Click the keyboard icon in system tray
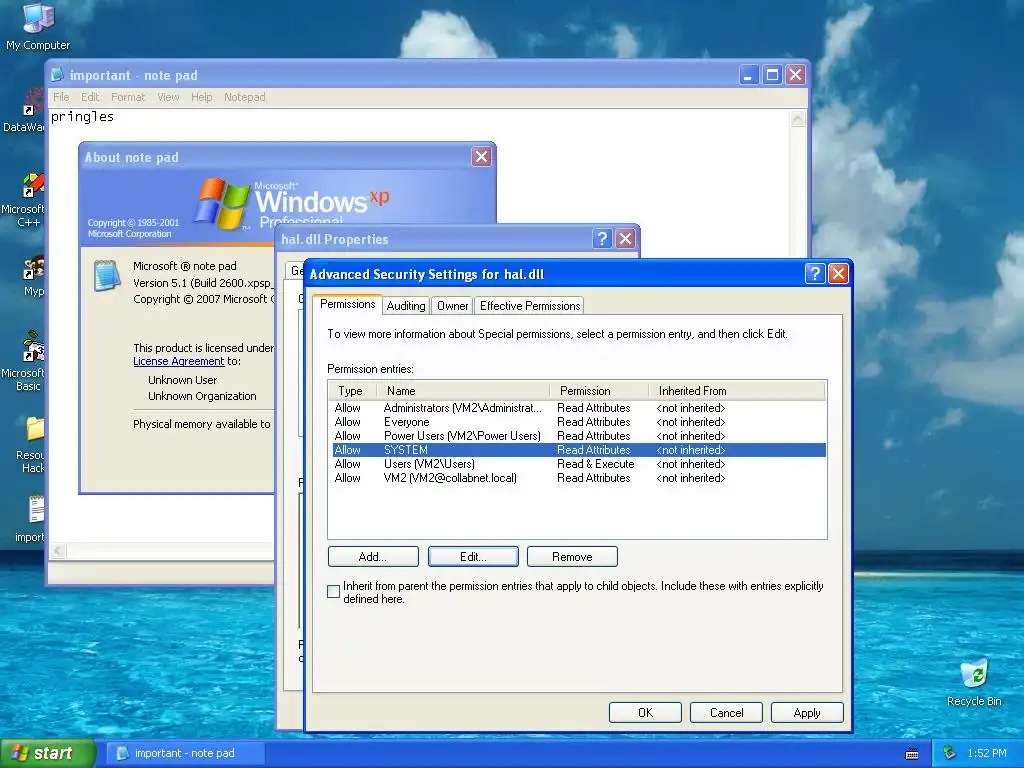Image resolution: width=1024 pixels, height=768 pixels. [912, 754]
